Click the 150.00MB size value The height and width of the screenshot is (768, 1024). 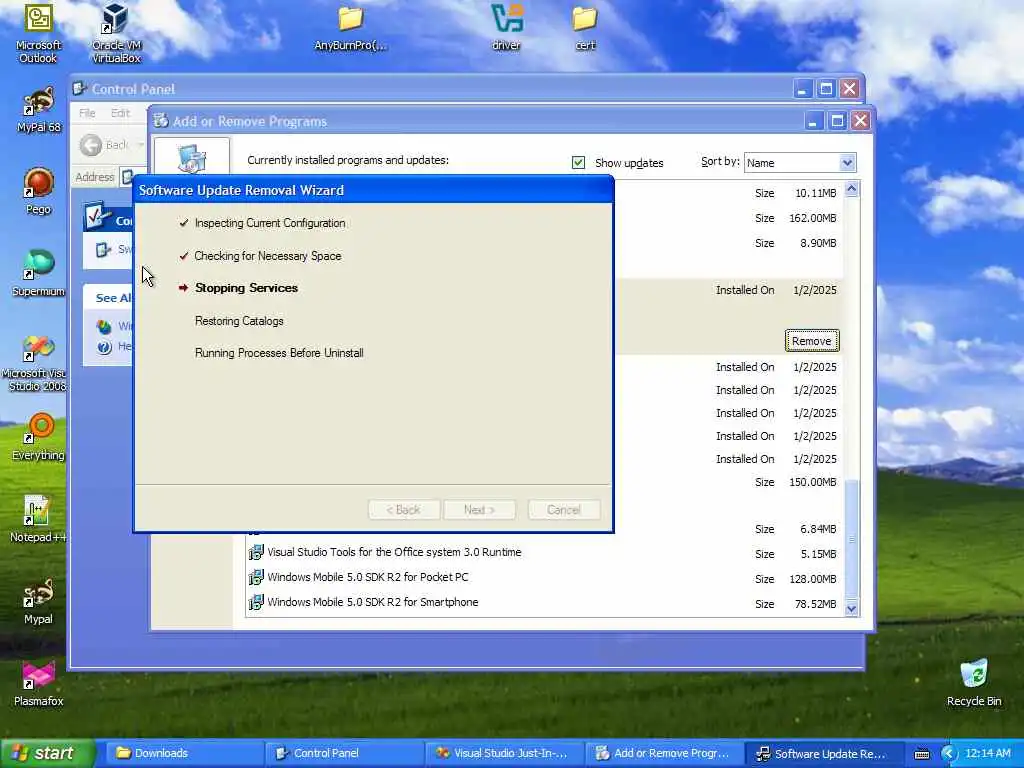[x=812, y=482]
